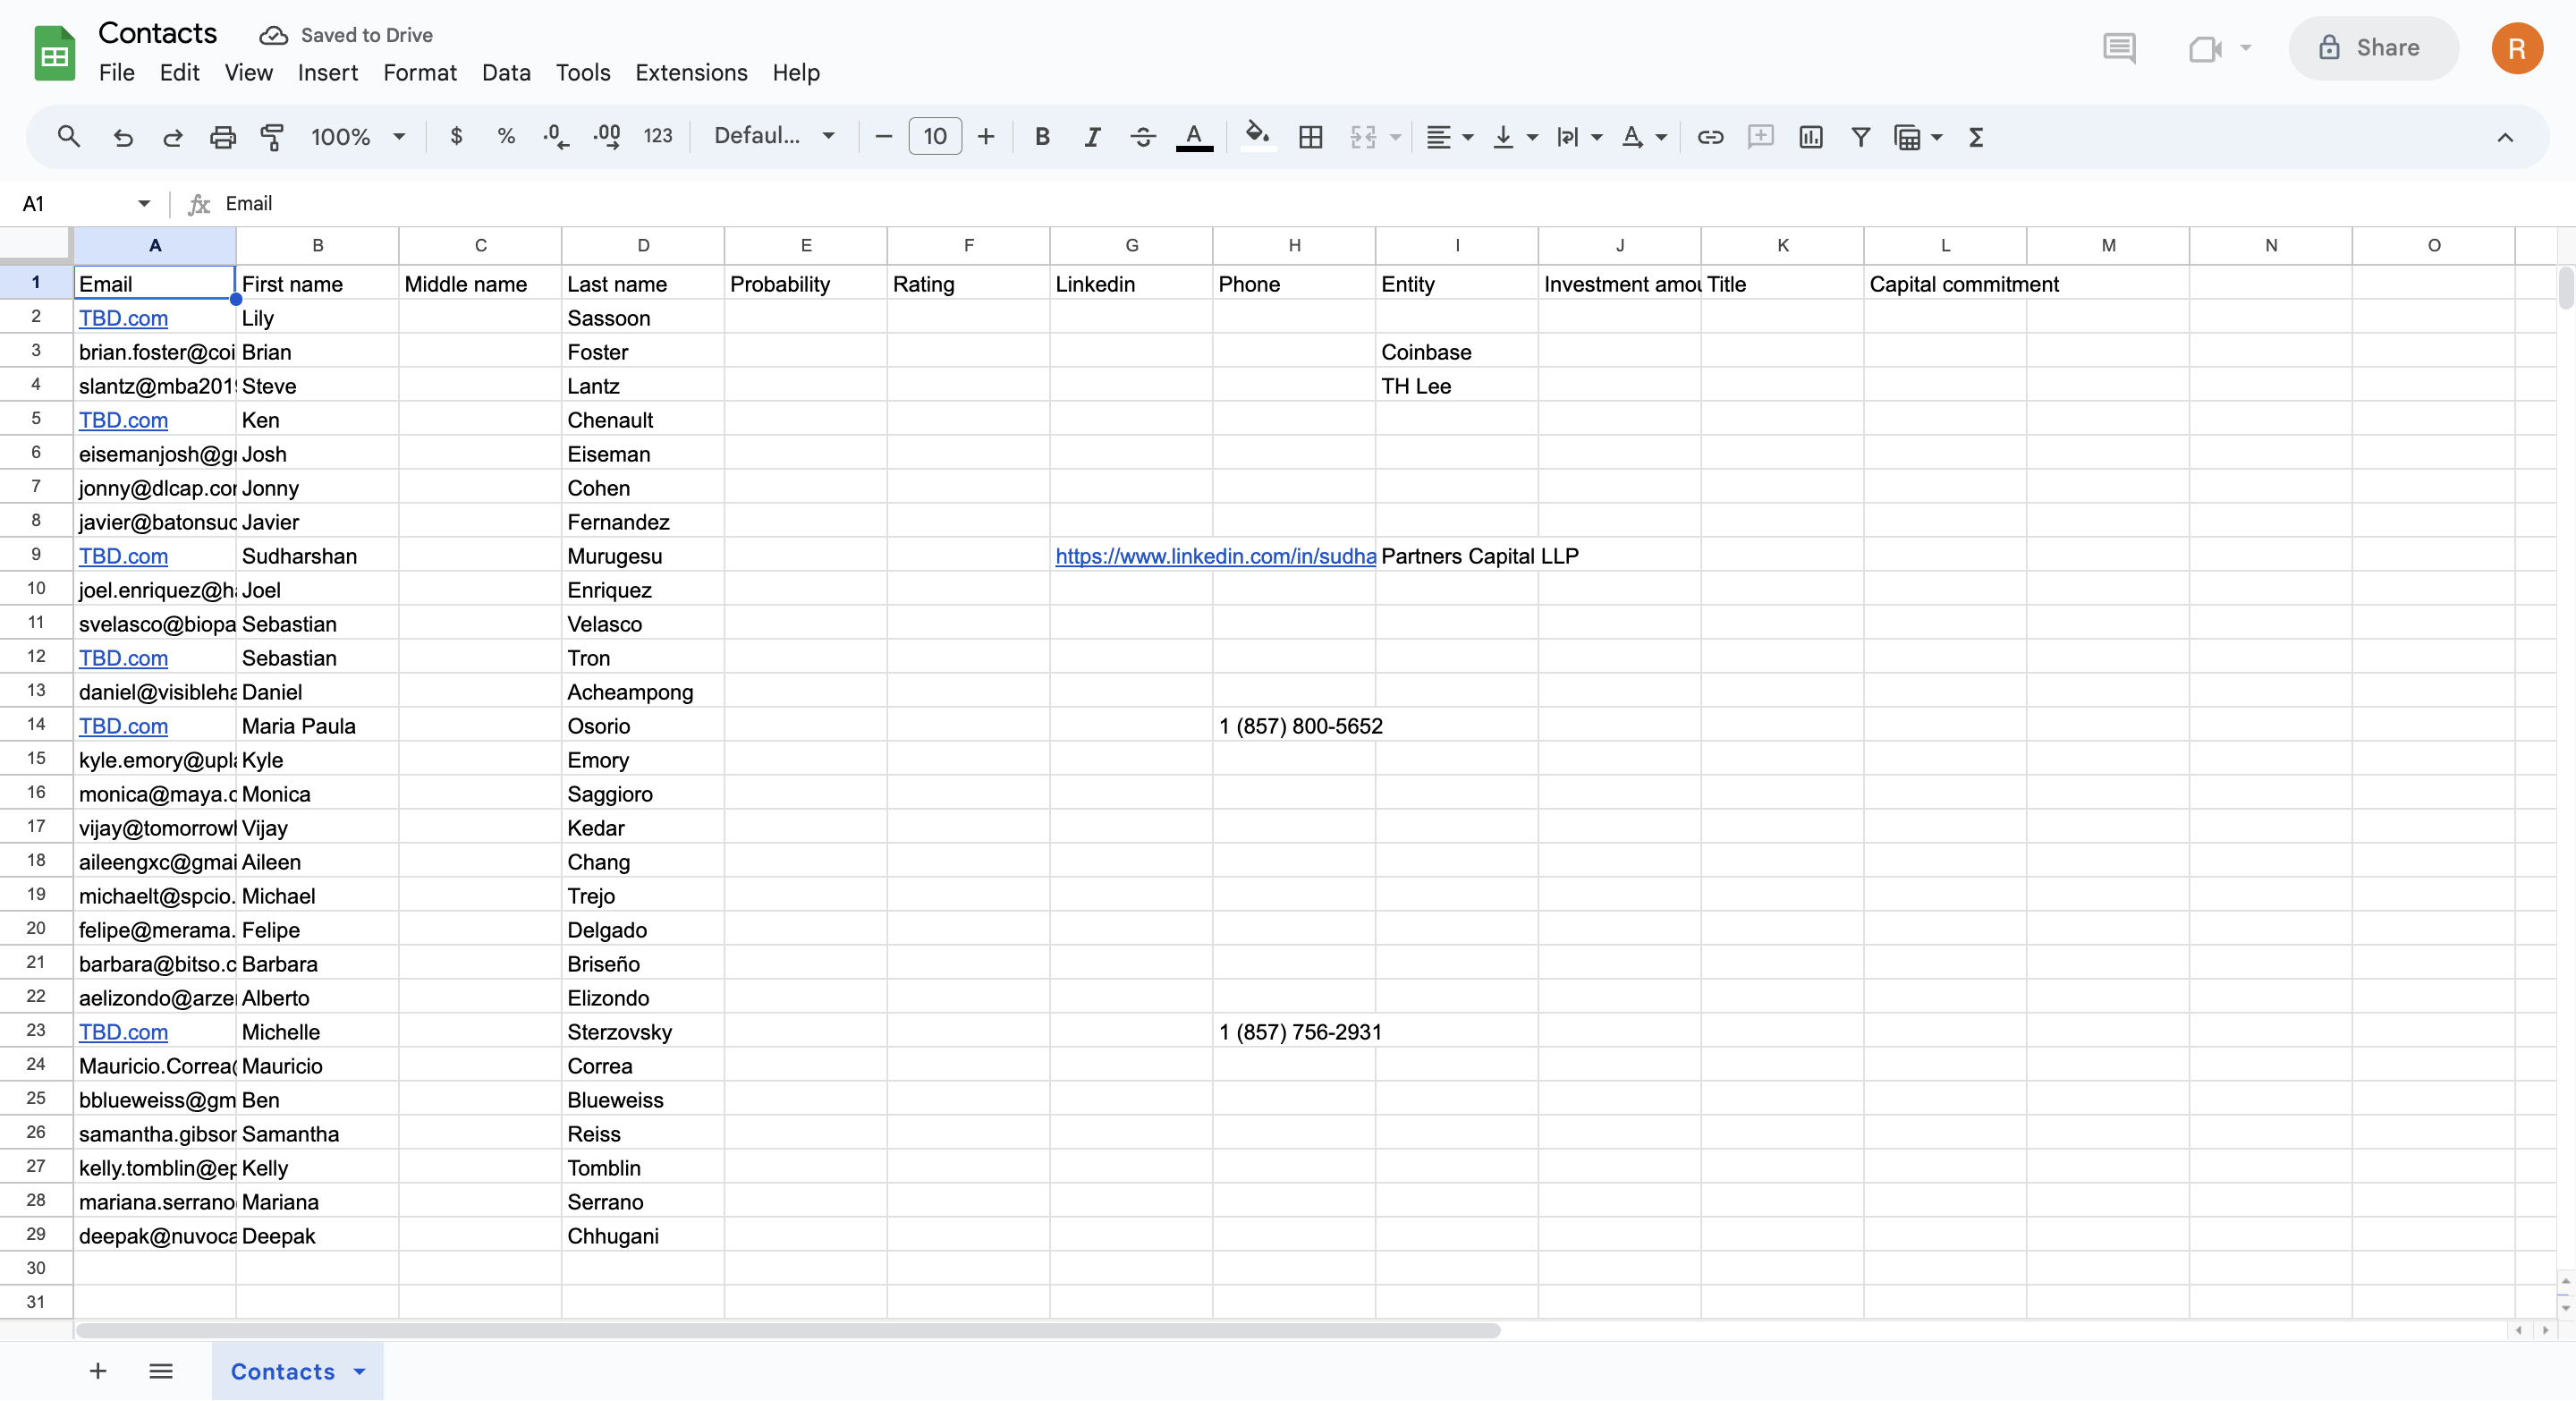The width and height of the screenshot is (2576, 1401).
Task: Add a new sheet
Action: point(98,1371)
